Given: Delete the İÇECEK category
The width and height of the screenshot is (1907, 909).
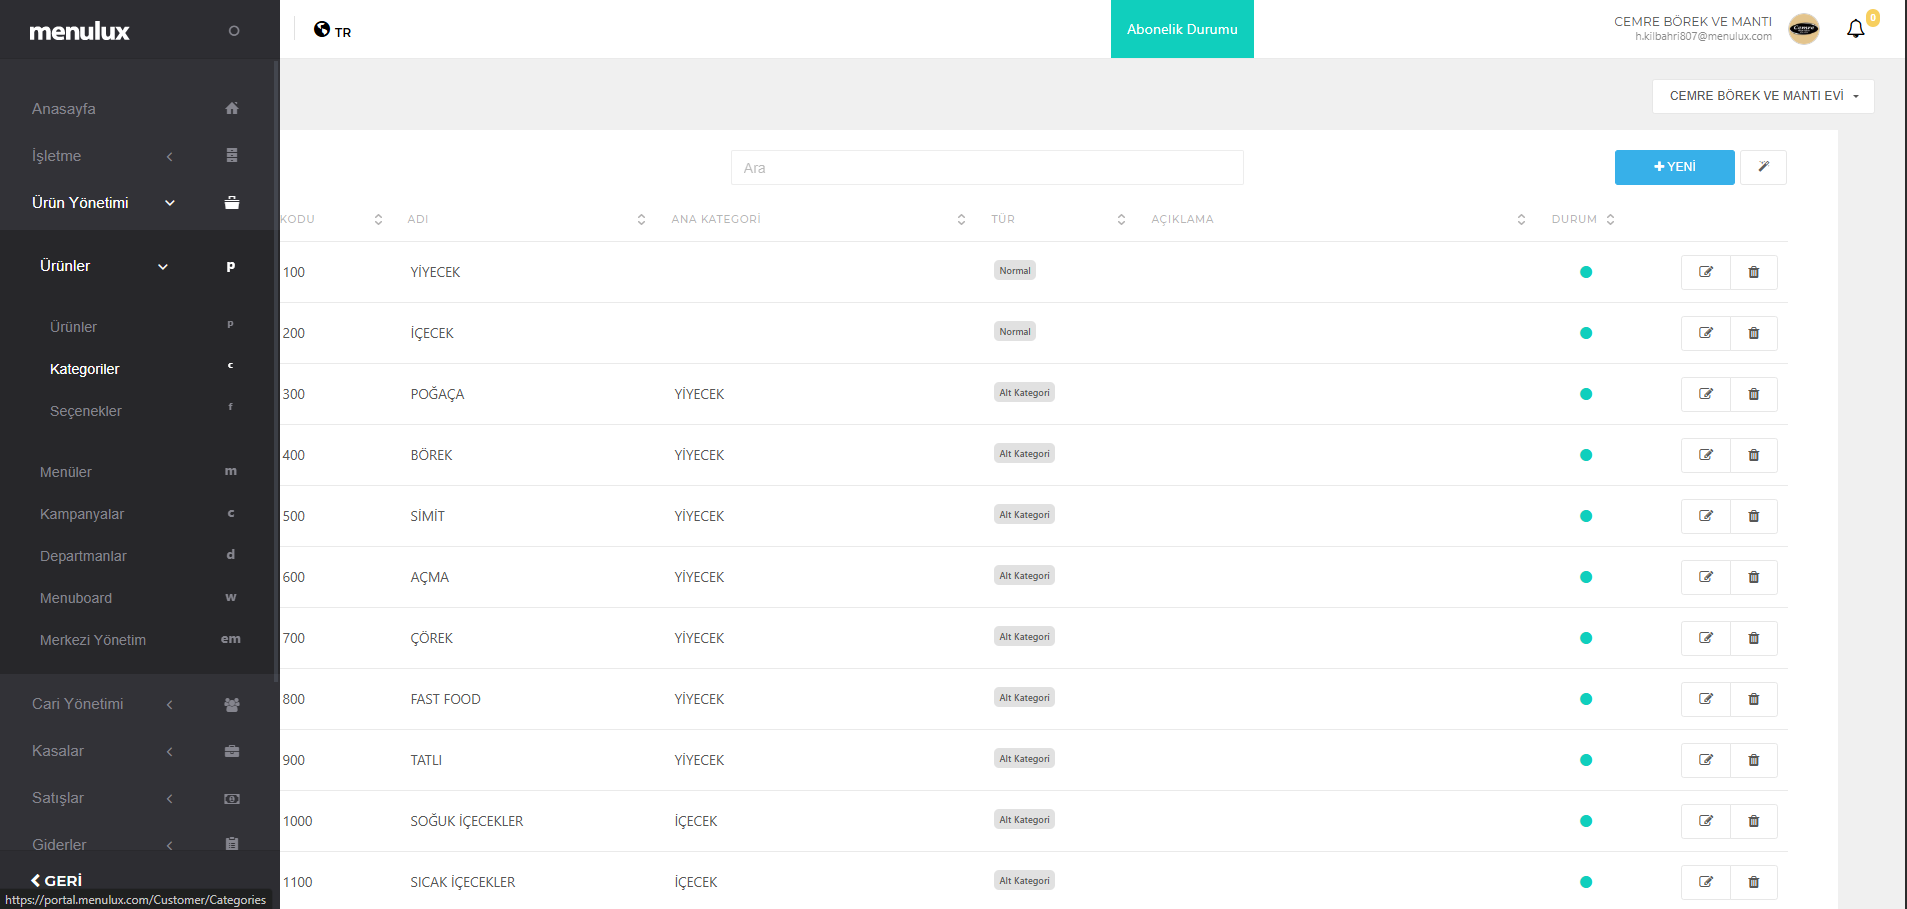Looking at the screenshot, I should pos(1753,333).
